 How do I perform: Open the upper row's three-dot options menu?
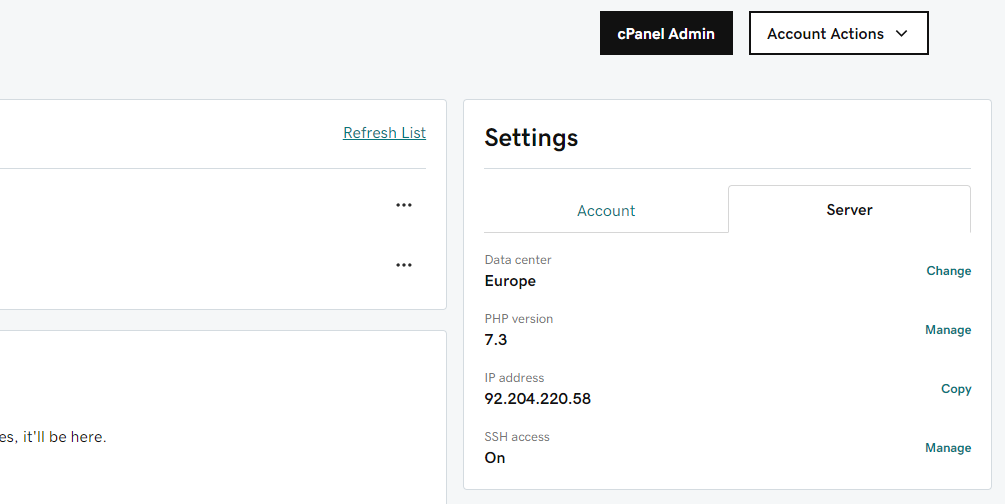(404, 205)
